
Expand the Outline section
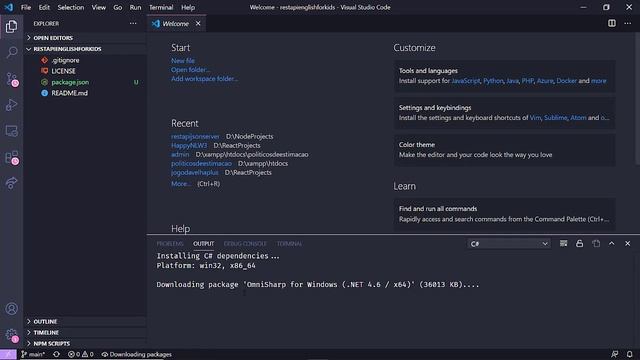[x=85, y=322]
